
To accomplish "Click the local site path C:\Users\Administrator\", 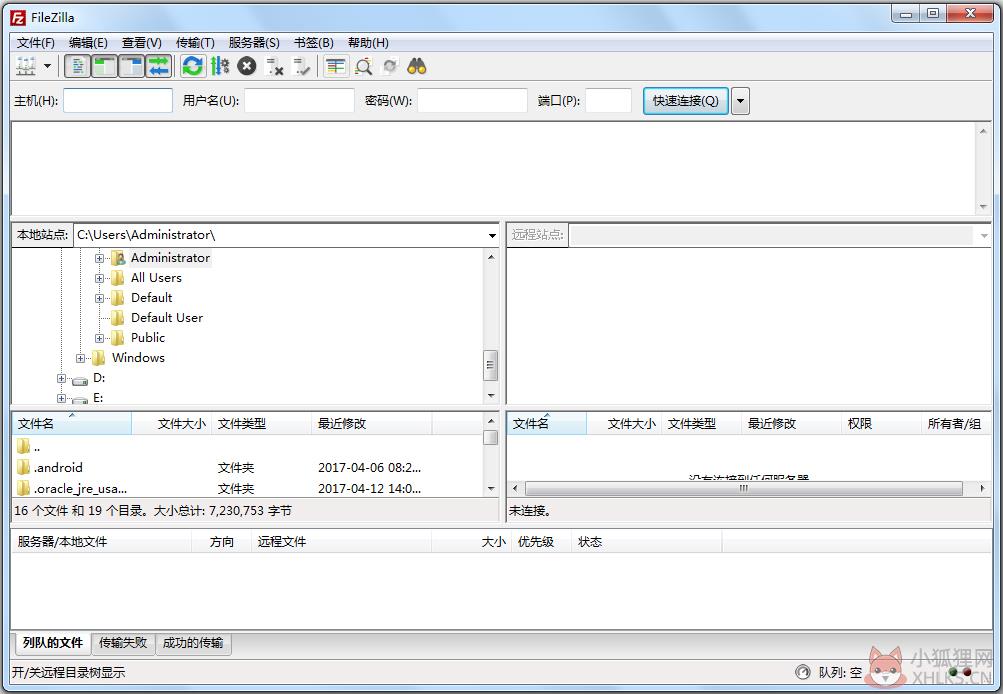I will pyautogui.click(x=146, y=235).
